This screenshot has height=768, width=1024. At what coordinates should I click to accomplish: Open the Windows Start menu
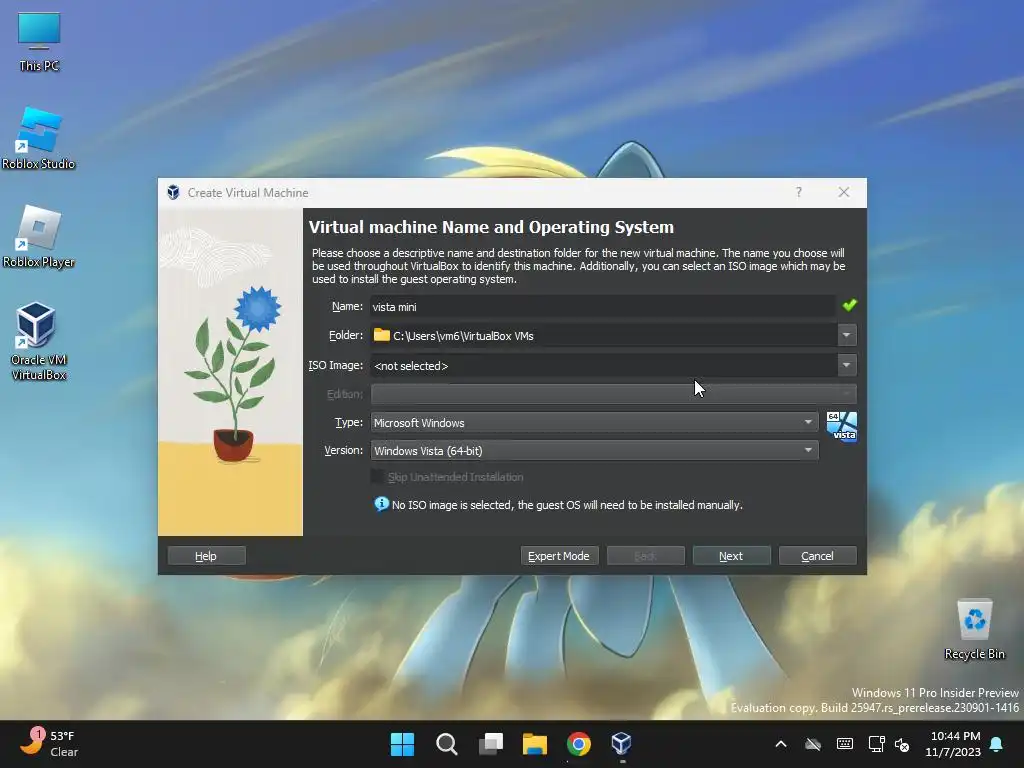click(402, 744)
